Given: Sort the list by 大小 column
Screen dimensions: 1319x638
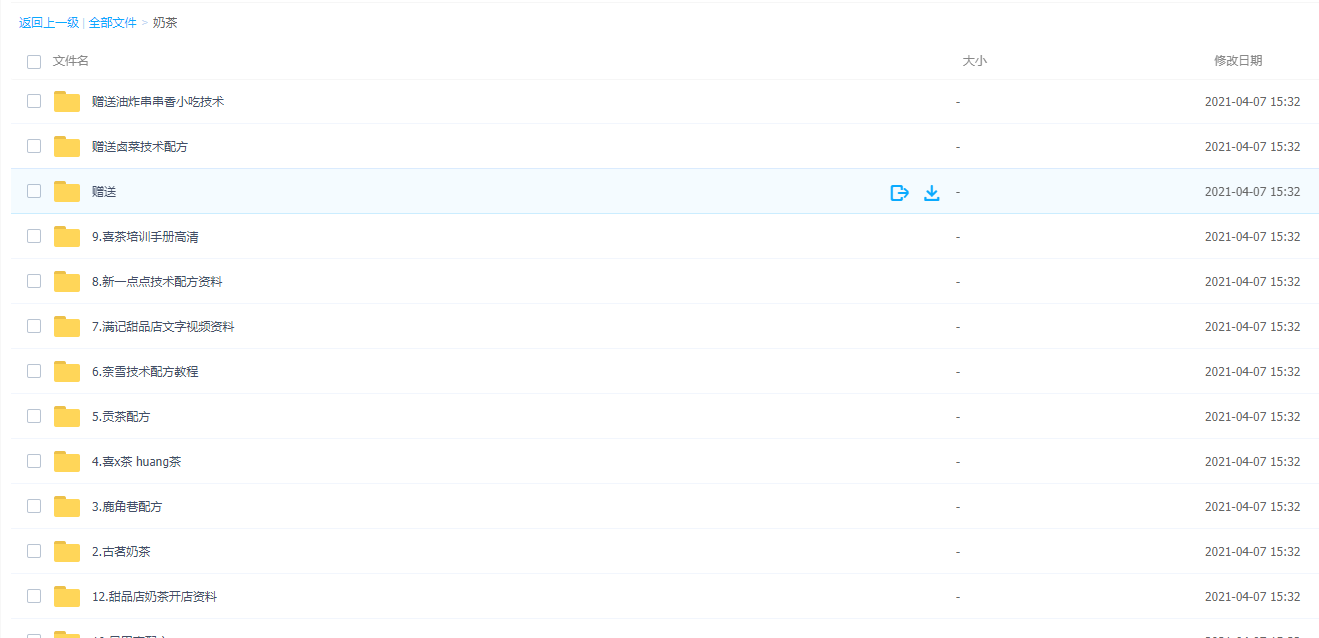Looking at the screenshot, I should click(974, 61).
